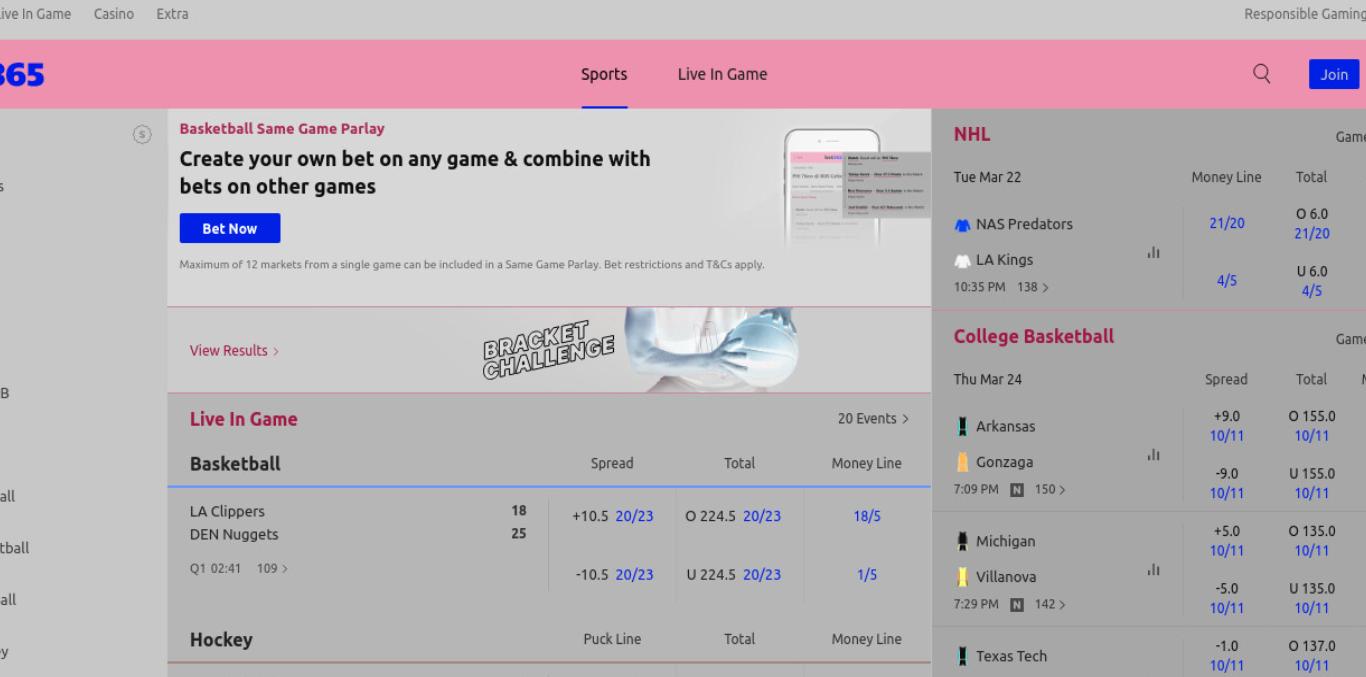Open Live In Game top menu link
The image size is (1366, 677).
(35, 14)
